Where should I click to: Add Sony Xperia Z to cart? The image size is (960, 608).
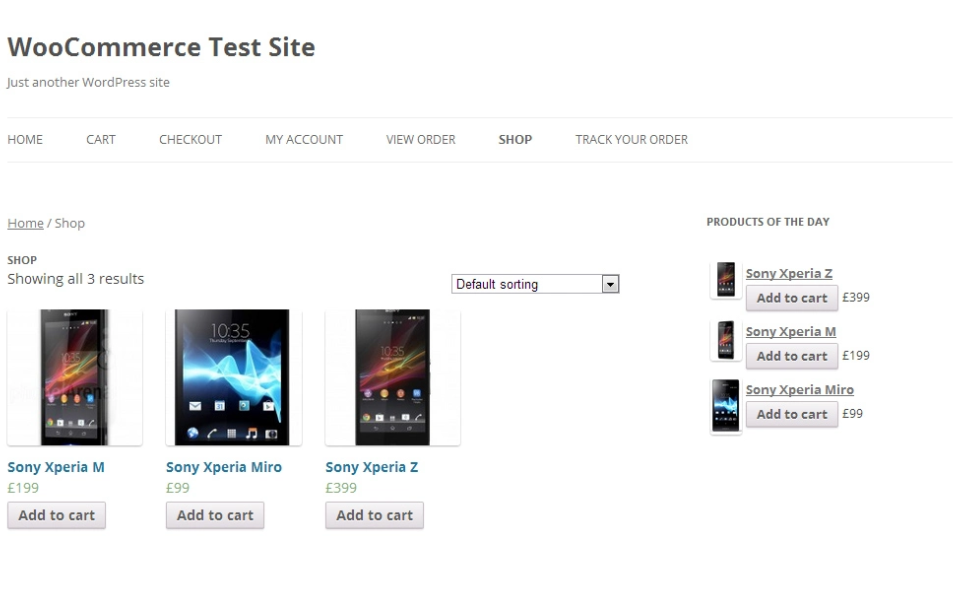(x=374, y=515)
